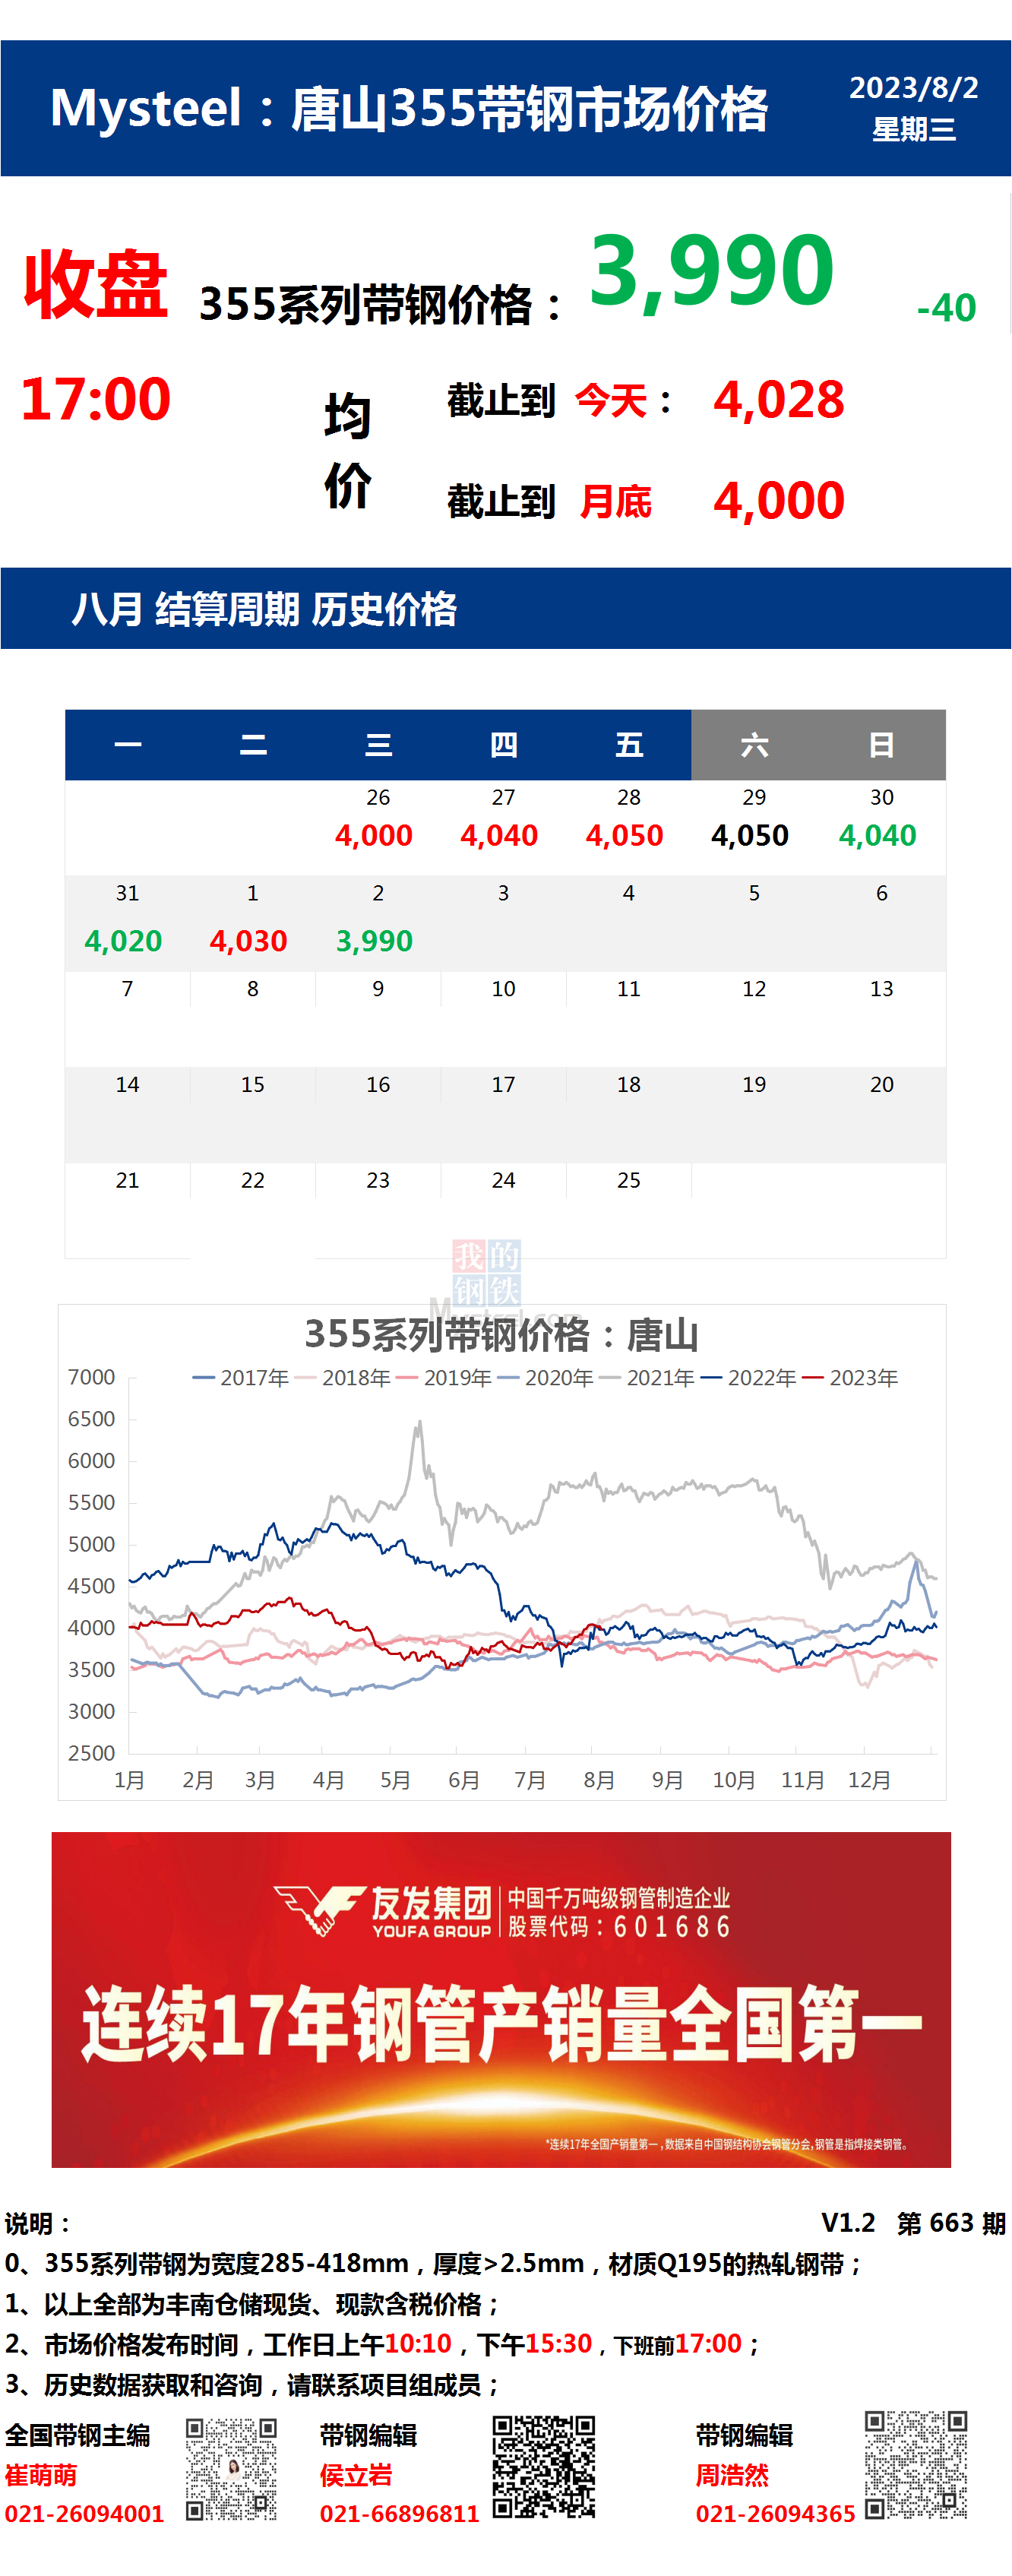Click the QR code beside 侯立岩
Image resolution: width=1012 pixels, height=2576 pixels.
tap(544, 2466)
